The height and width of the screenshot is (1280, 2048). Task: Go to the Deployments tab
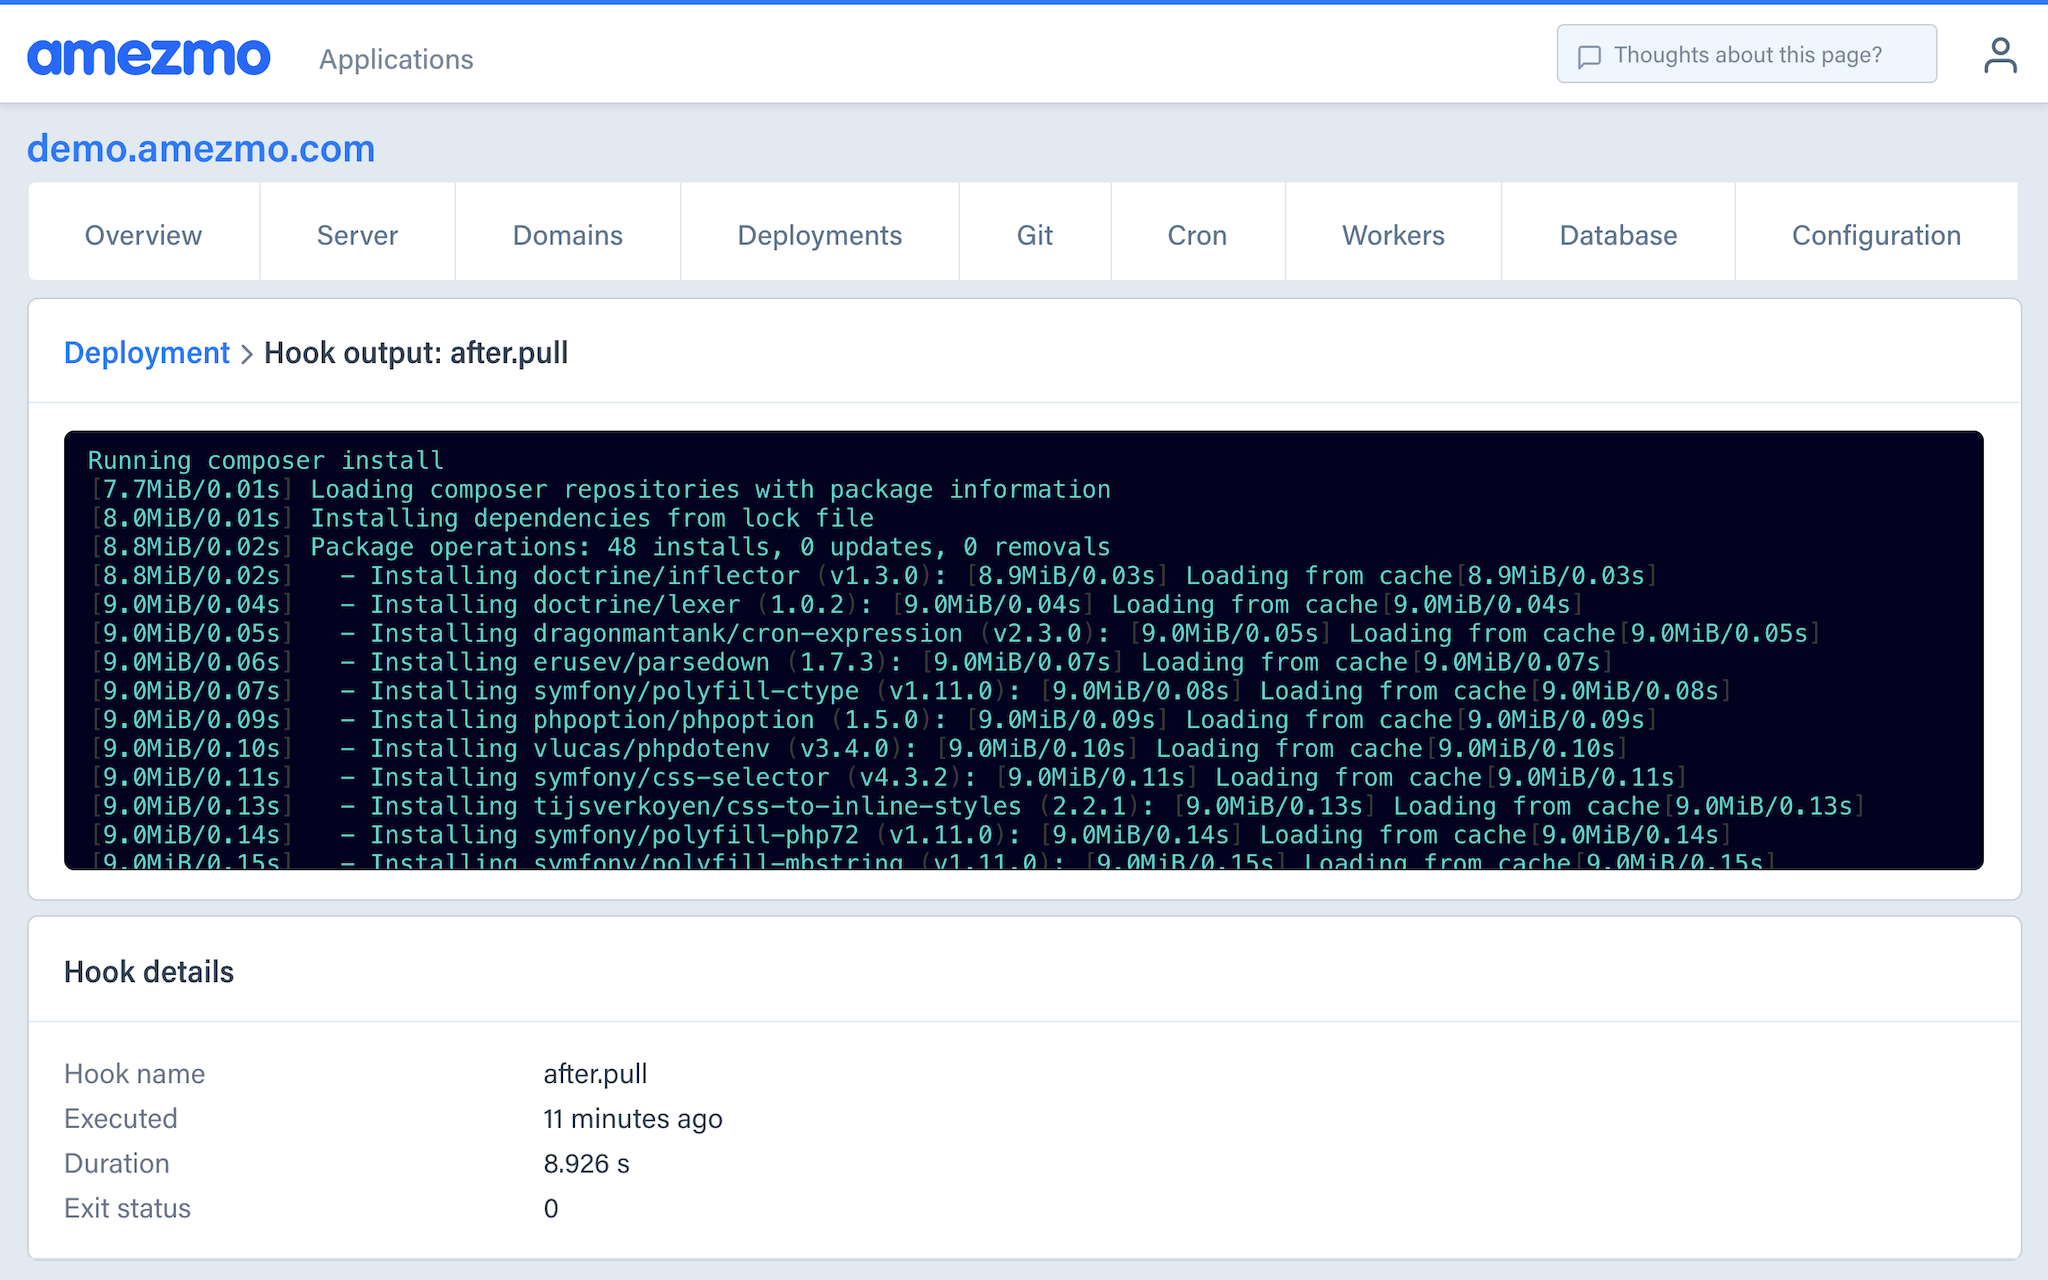pos(819,235)
